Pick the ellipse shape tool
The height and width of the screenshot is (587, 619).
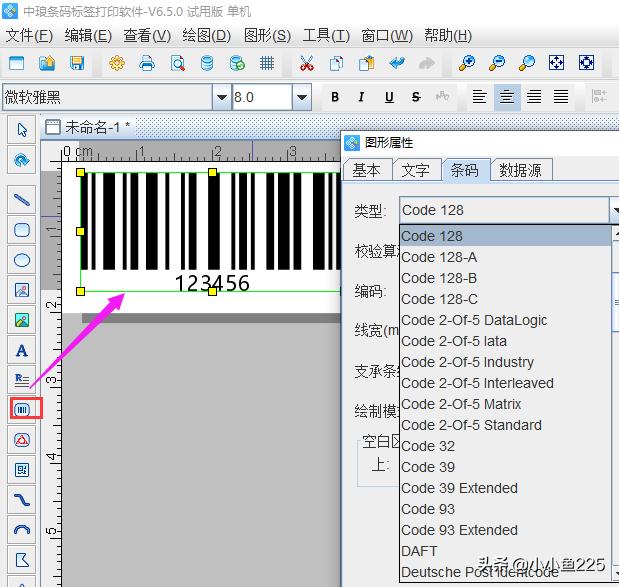(x=21, y=260)
